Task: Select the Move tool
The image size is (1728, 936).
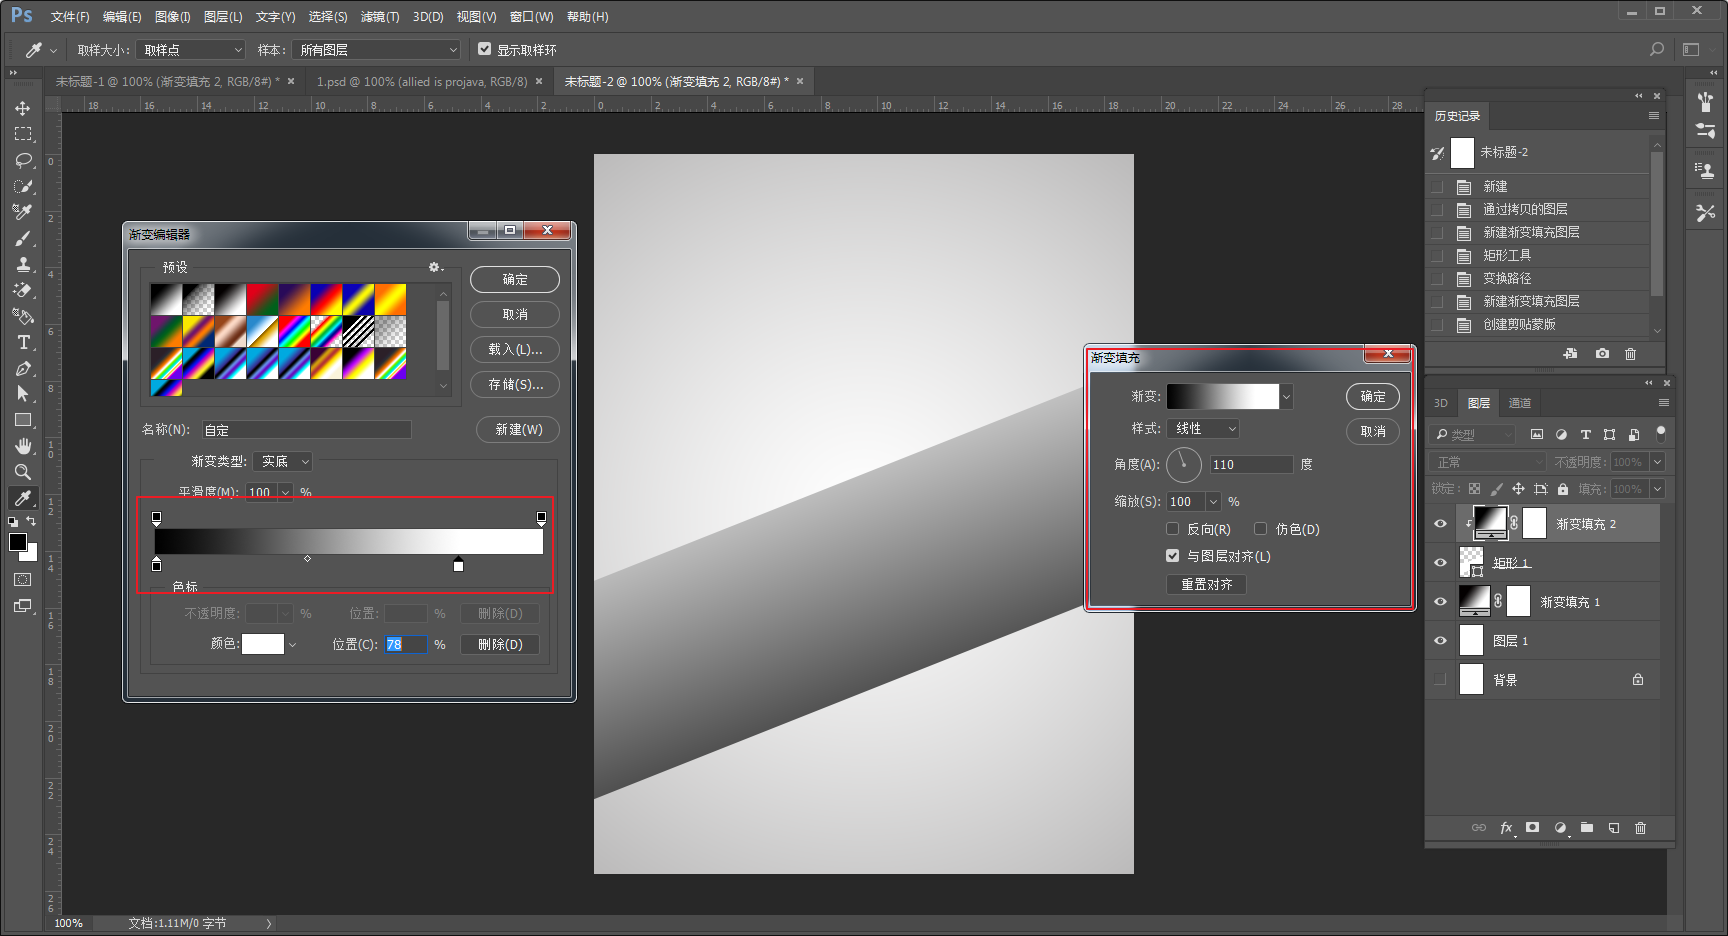Action: (x=23, y=108)
